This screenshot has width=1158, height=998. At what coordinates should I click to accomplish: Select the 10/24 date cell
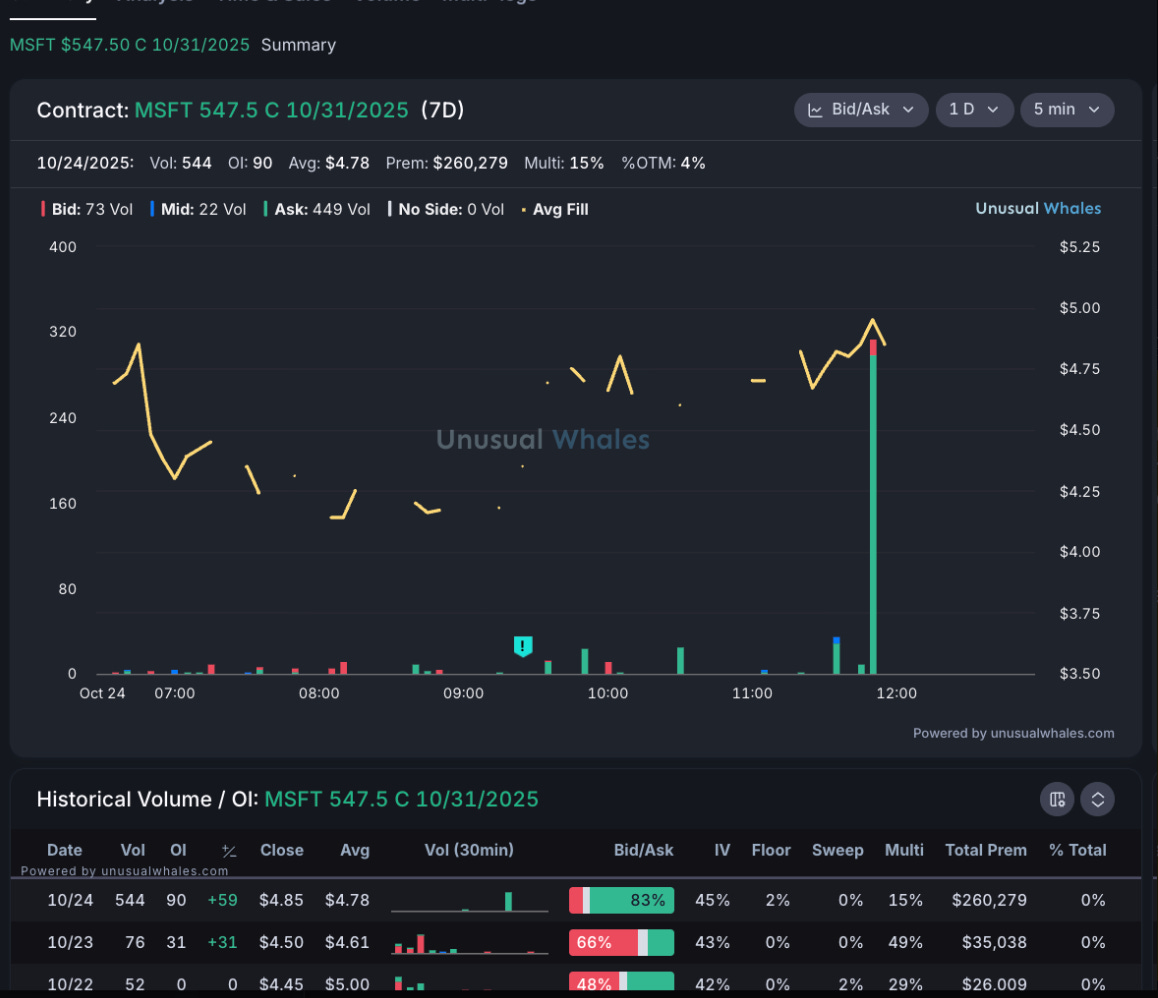pos(70,900)
